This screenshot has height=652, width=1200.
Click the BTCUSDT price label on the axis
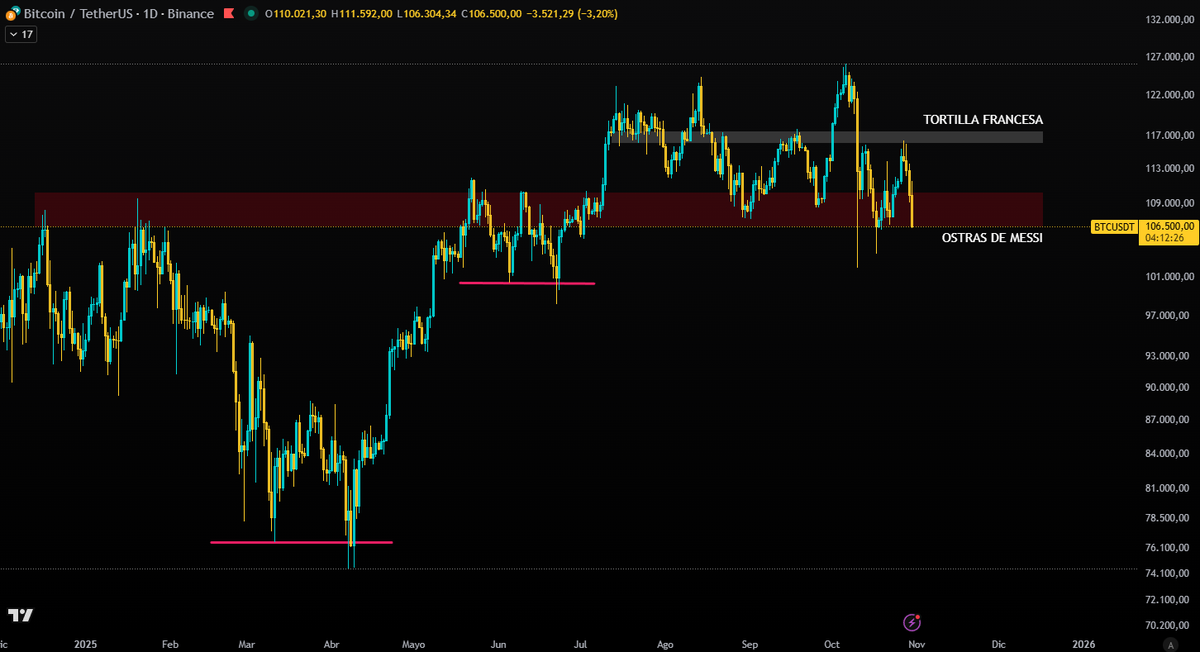click(1114, 227)
